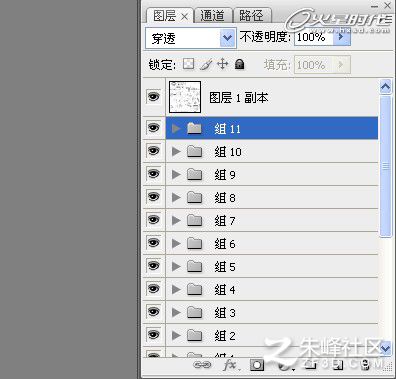
Task: Switch to the 图层 tab
Action: [x=169, y=16]
